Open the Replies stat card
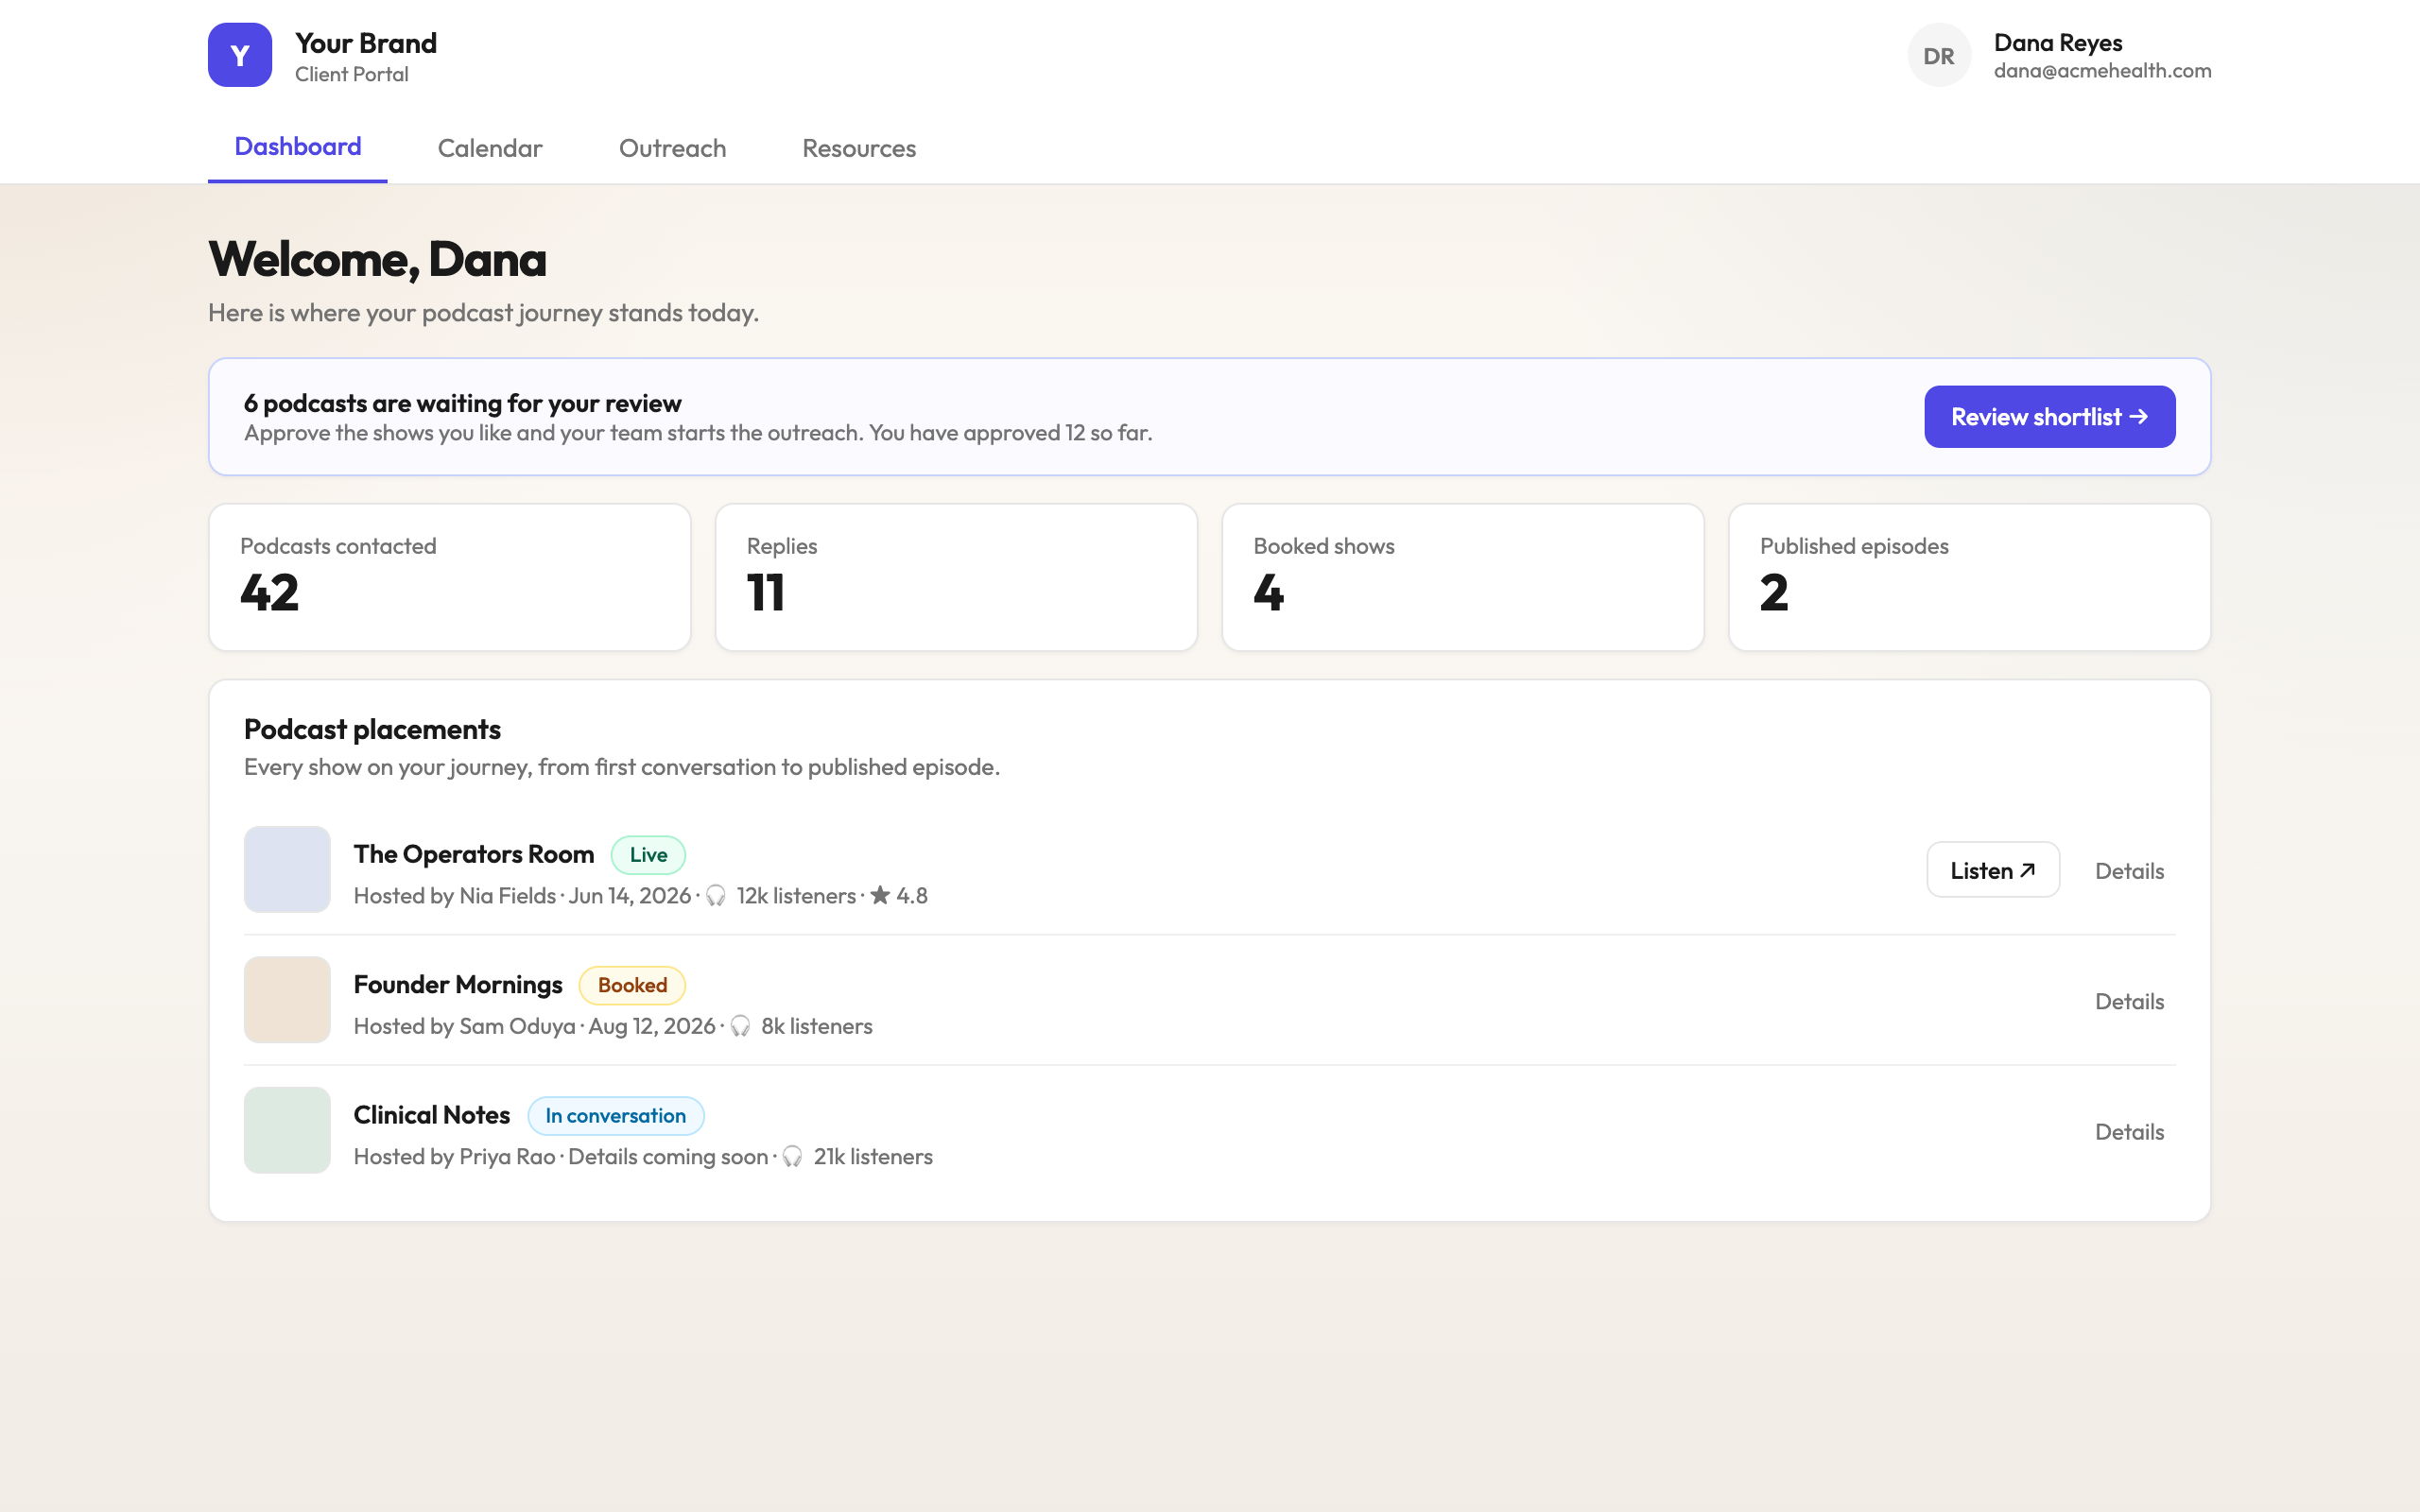The width and height of the screenshot is (2420, 1512). [956, 577]
